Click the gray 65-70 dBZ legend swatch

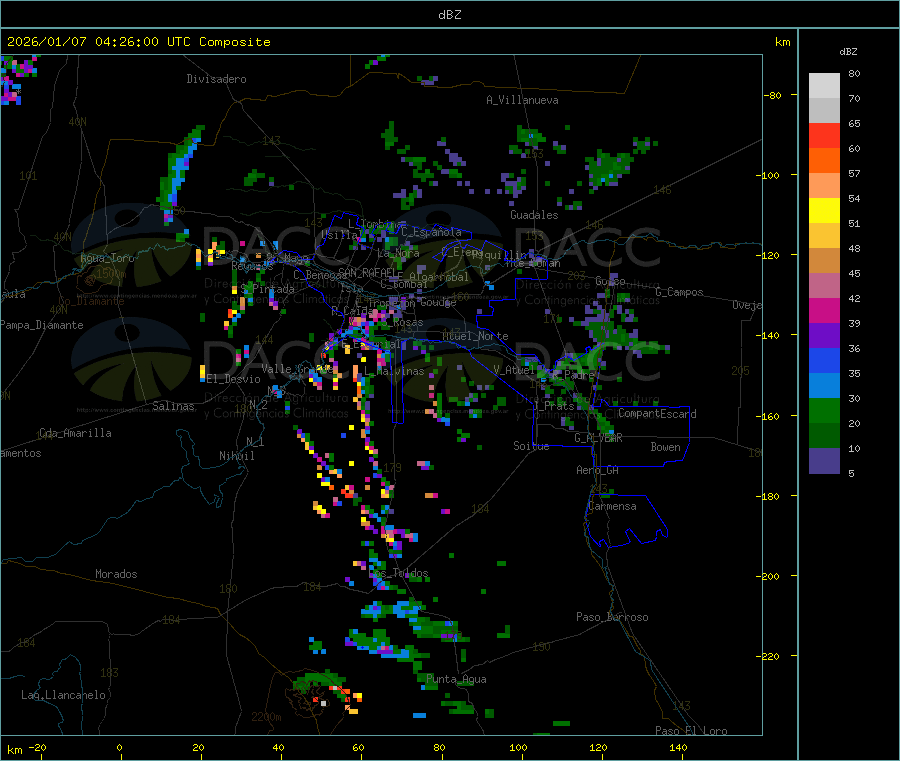pyautogui.click(x=824, y=111)
